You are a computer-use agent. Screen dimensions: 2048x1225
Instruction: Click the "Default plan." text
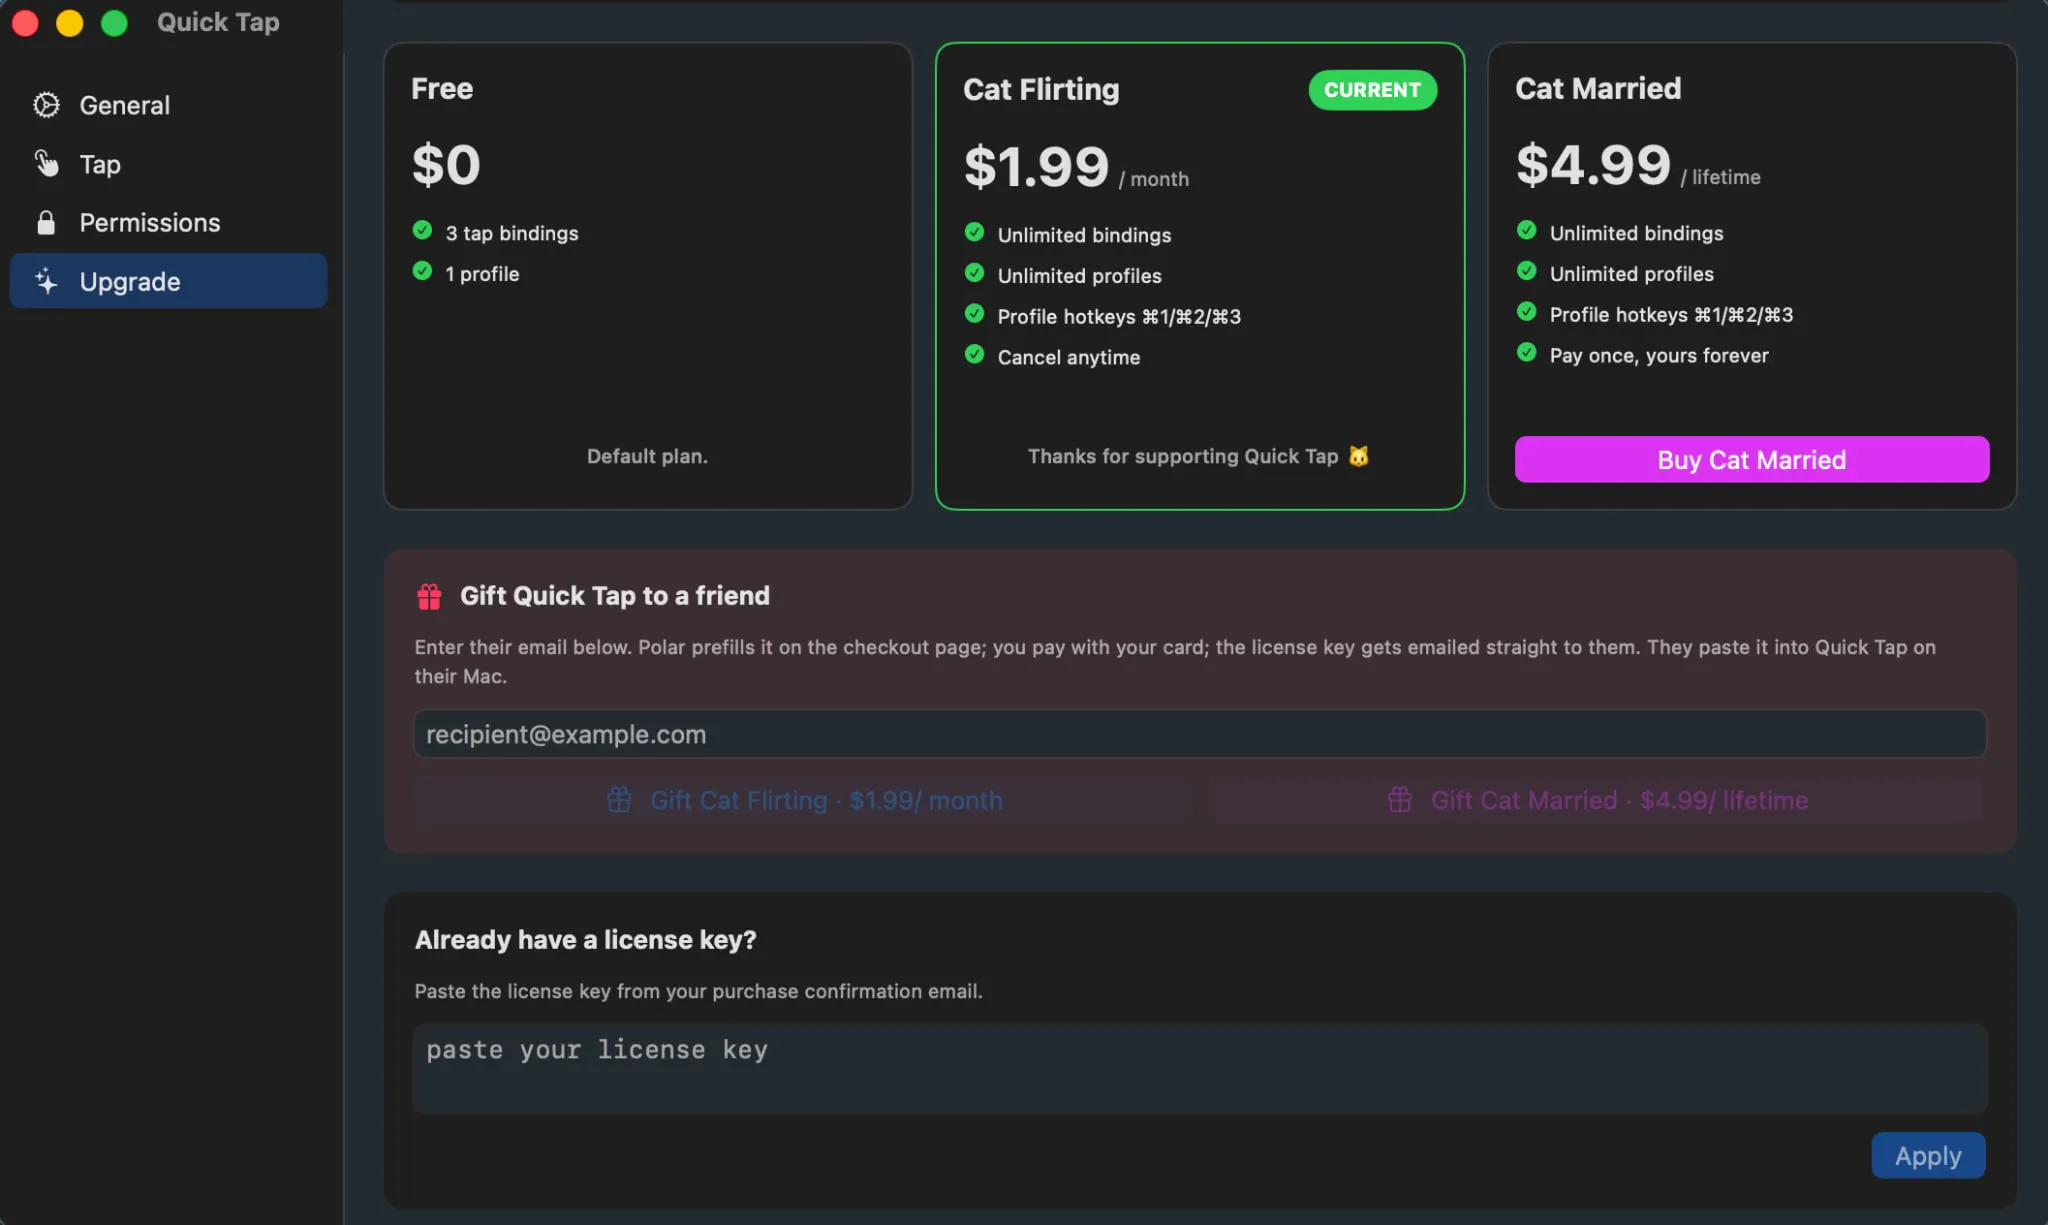click(647, 456)
